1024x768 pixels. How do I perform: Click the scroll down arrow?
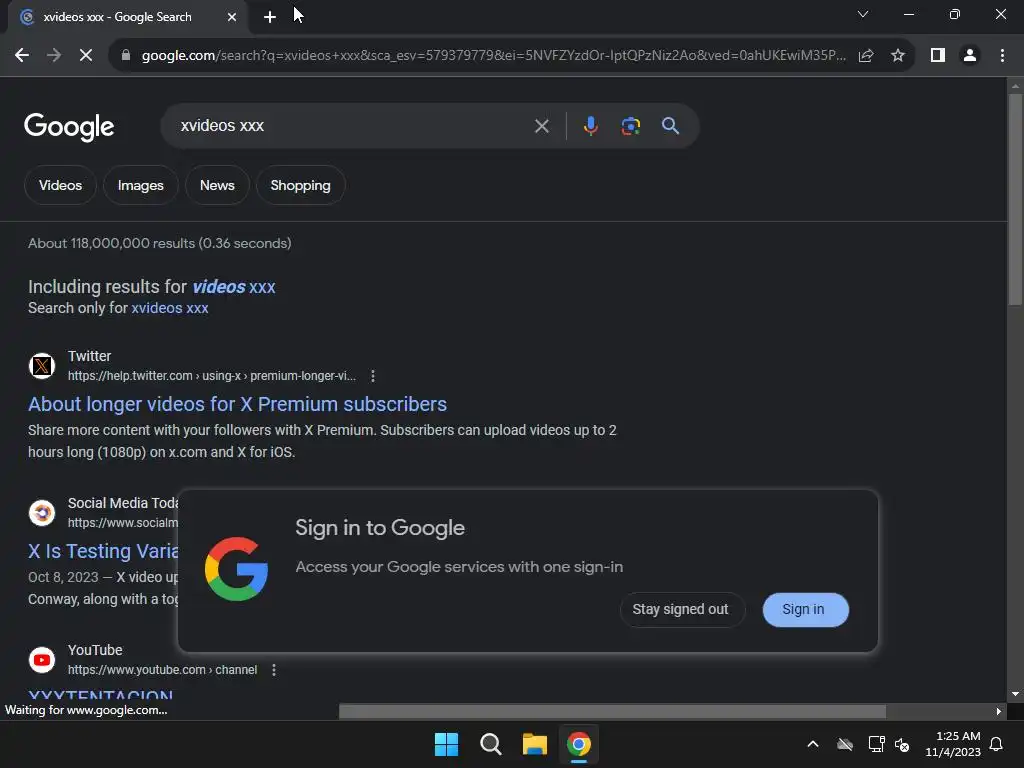[x=1015, y=694]
